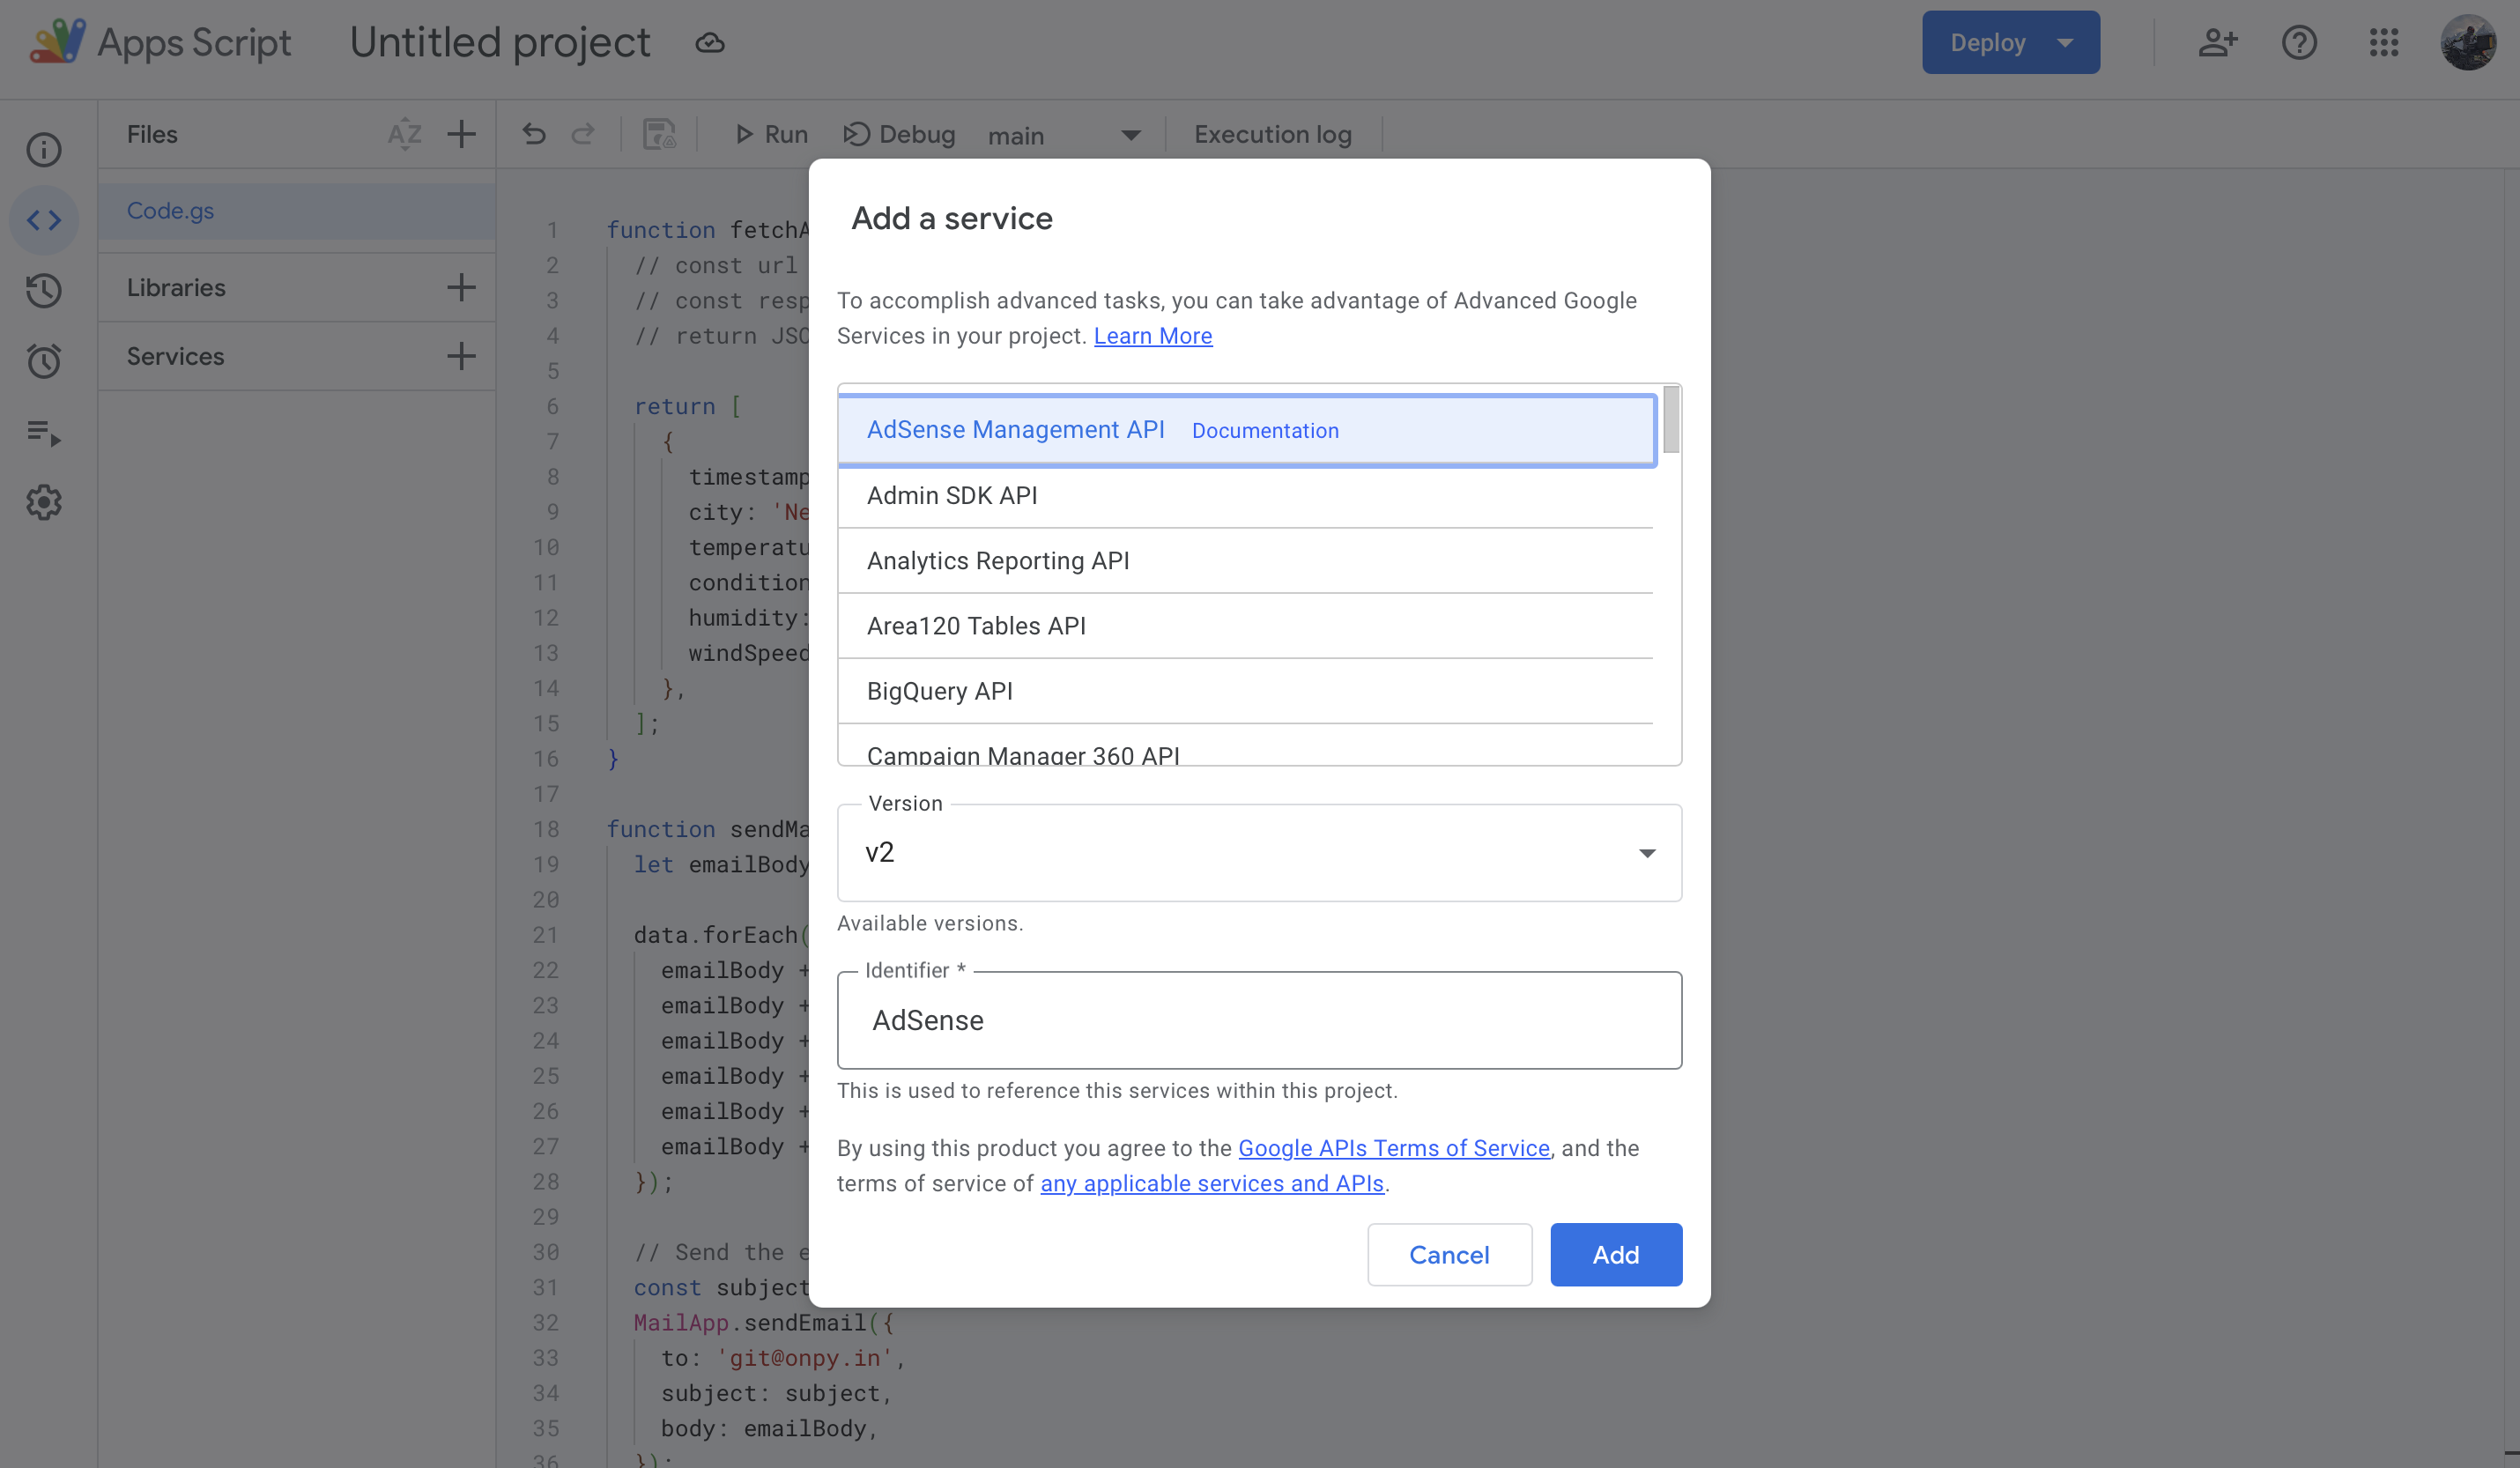Add a new file with Files plus icon

pyautogui.click(x=461, y=134)
